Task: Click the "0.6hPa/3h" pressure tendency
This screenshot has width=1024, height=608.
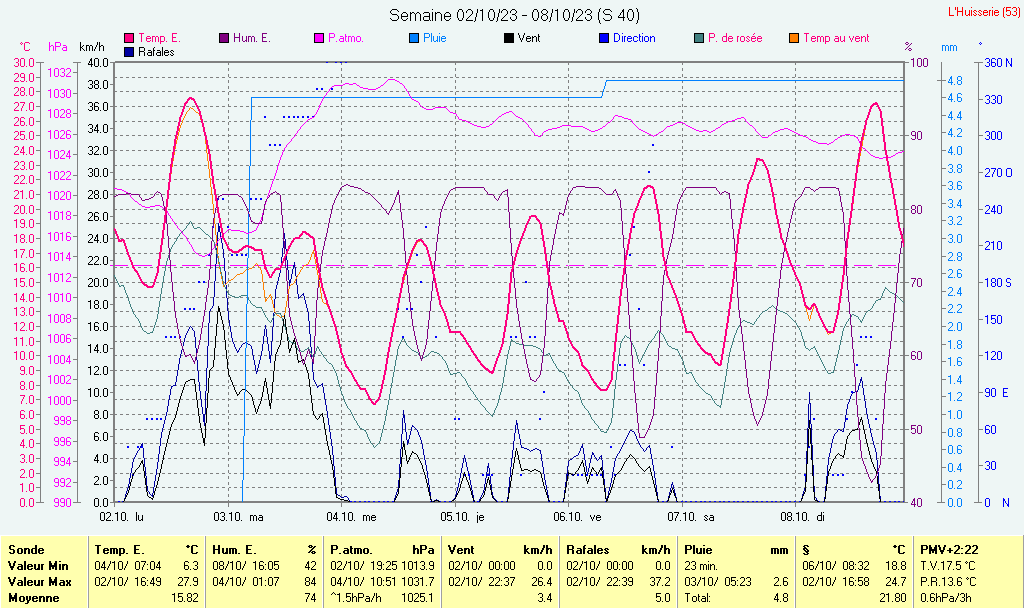Action: click(946, 598)
